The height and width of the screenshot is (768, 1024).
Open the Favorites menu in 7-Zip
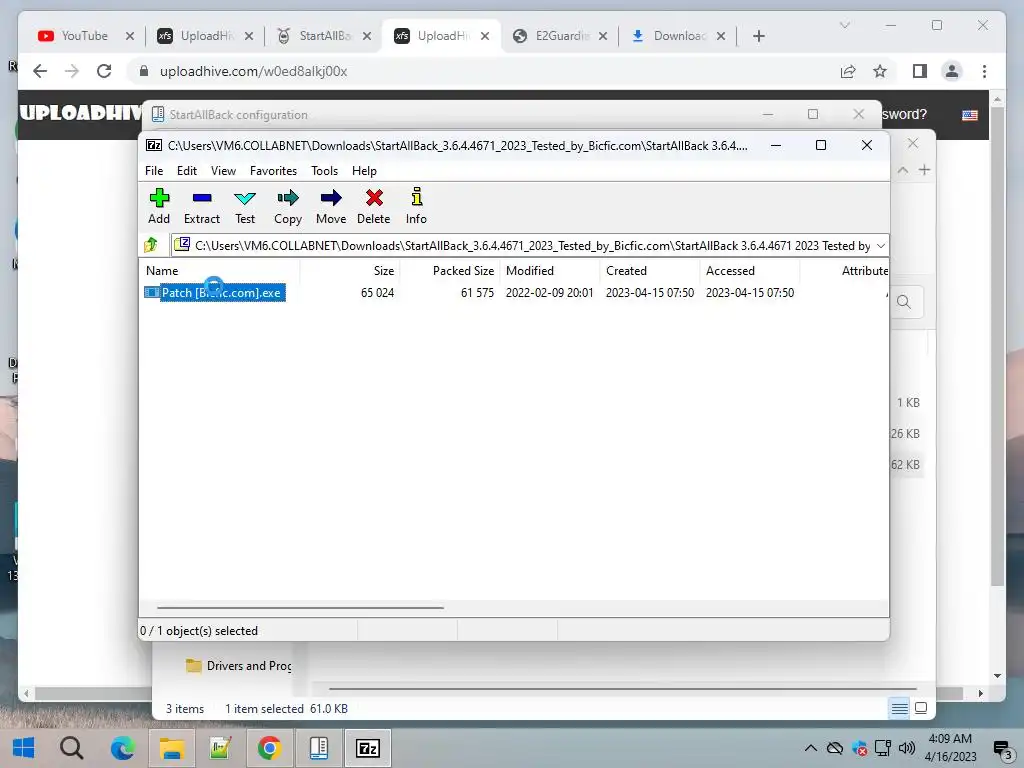tap(273, 170)
